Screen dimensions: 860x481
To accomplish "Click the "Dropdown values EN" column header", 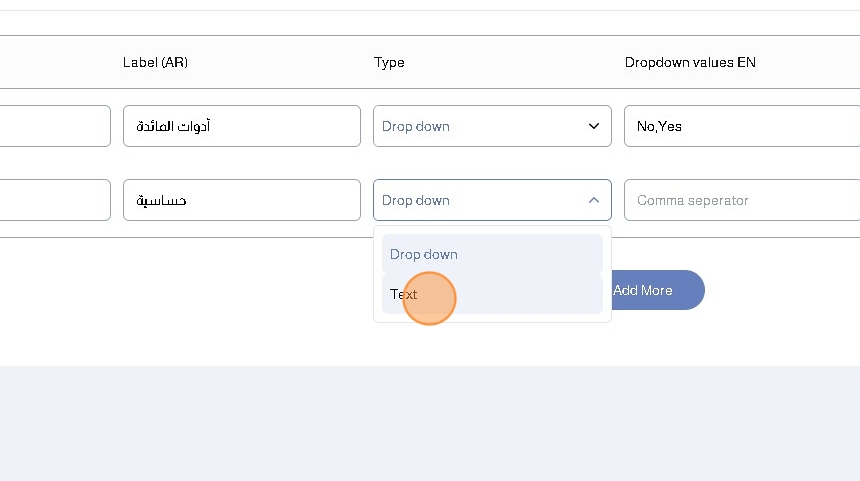I will [690, 62].
